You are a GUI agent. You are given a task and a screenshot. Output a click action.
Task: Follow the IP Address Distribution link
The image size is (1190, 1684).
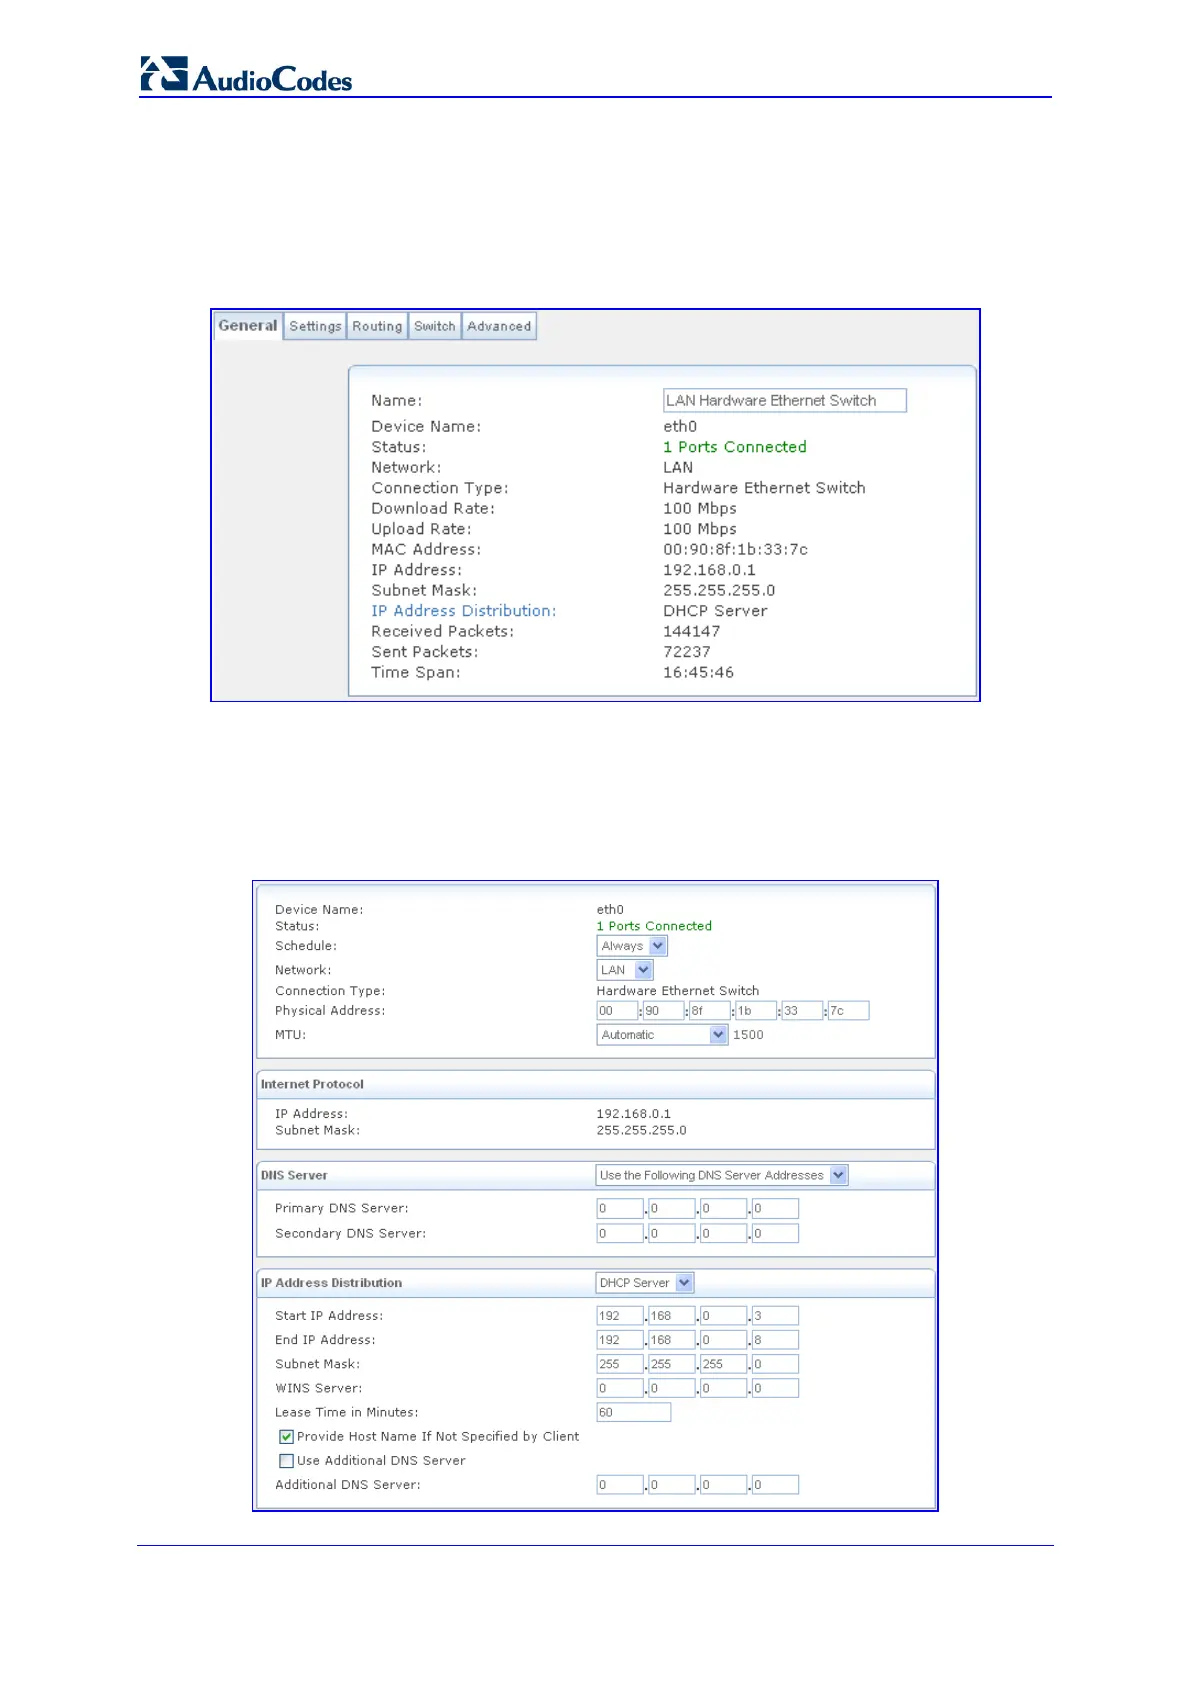(464, 611)
